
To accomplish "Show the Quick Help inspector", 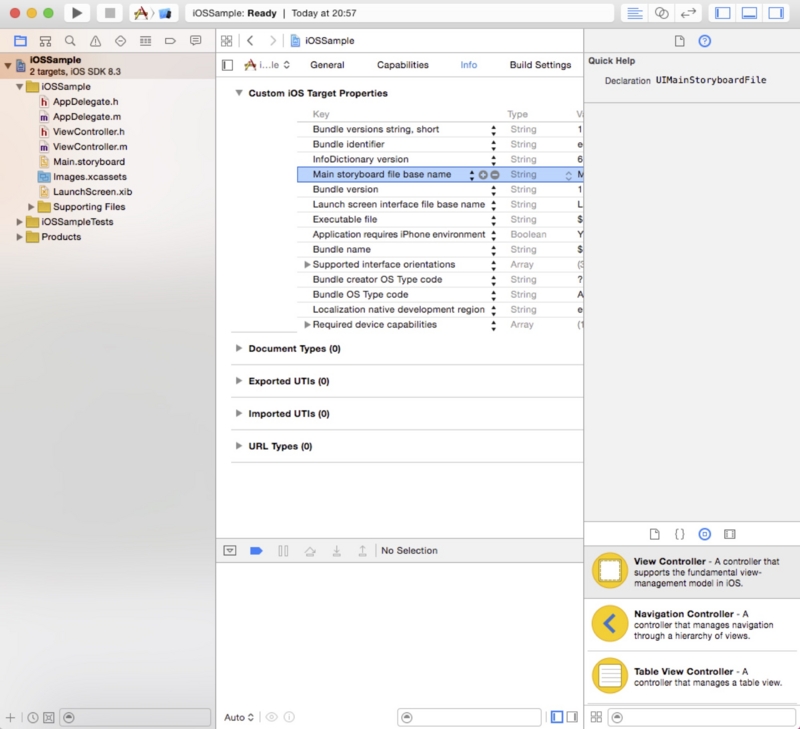I will 705,41.
